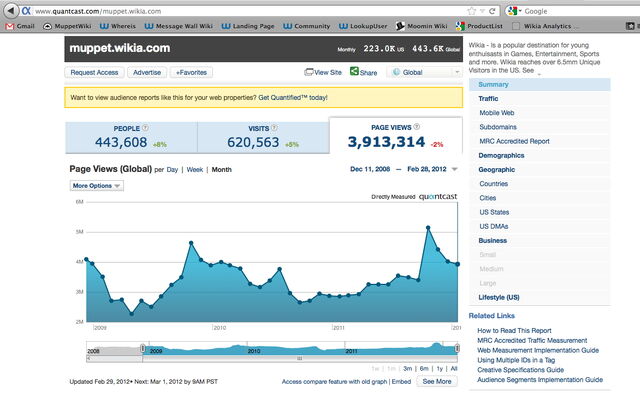This screenshot has width=640, height=393.
Task: Follow the Get Quantified today link
Action: [293, 98]
